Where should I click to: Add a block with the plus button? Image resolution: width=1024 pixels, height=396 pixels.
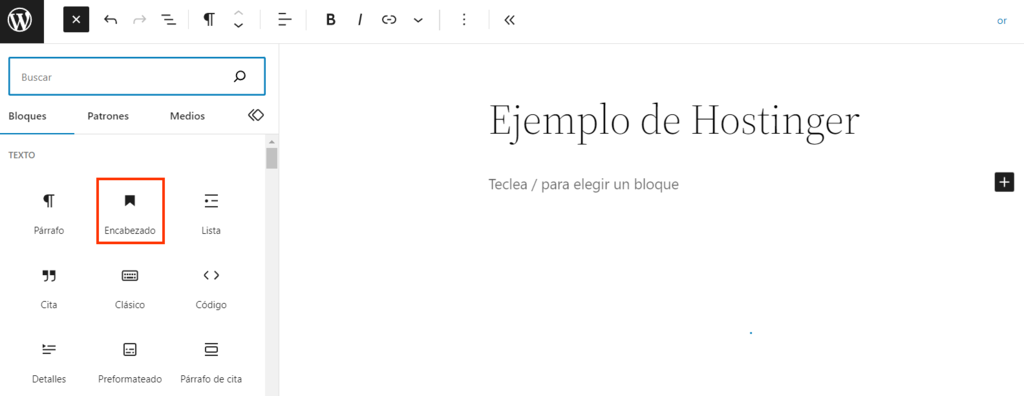pyautogui.click(x=1004, y=182)
